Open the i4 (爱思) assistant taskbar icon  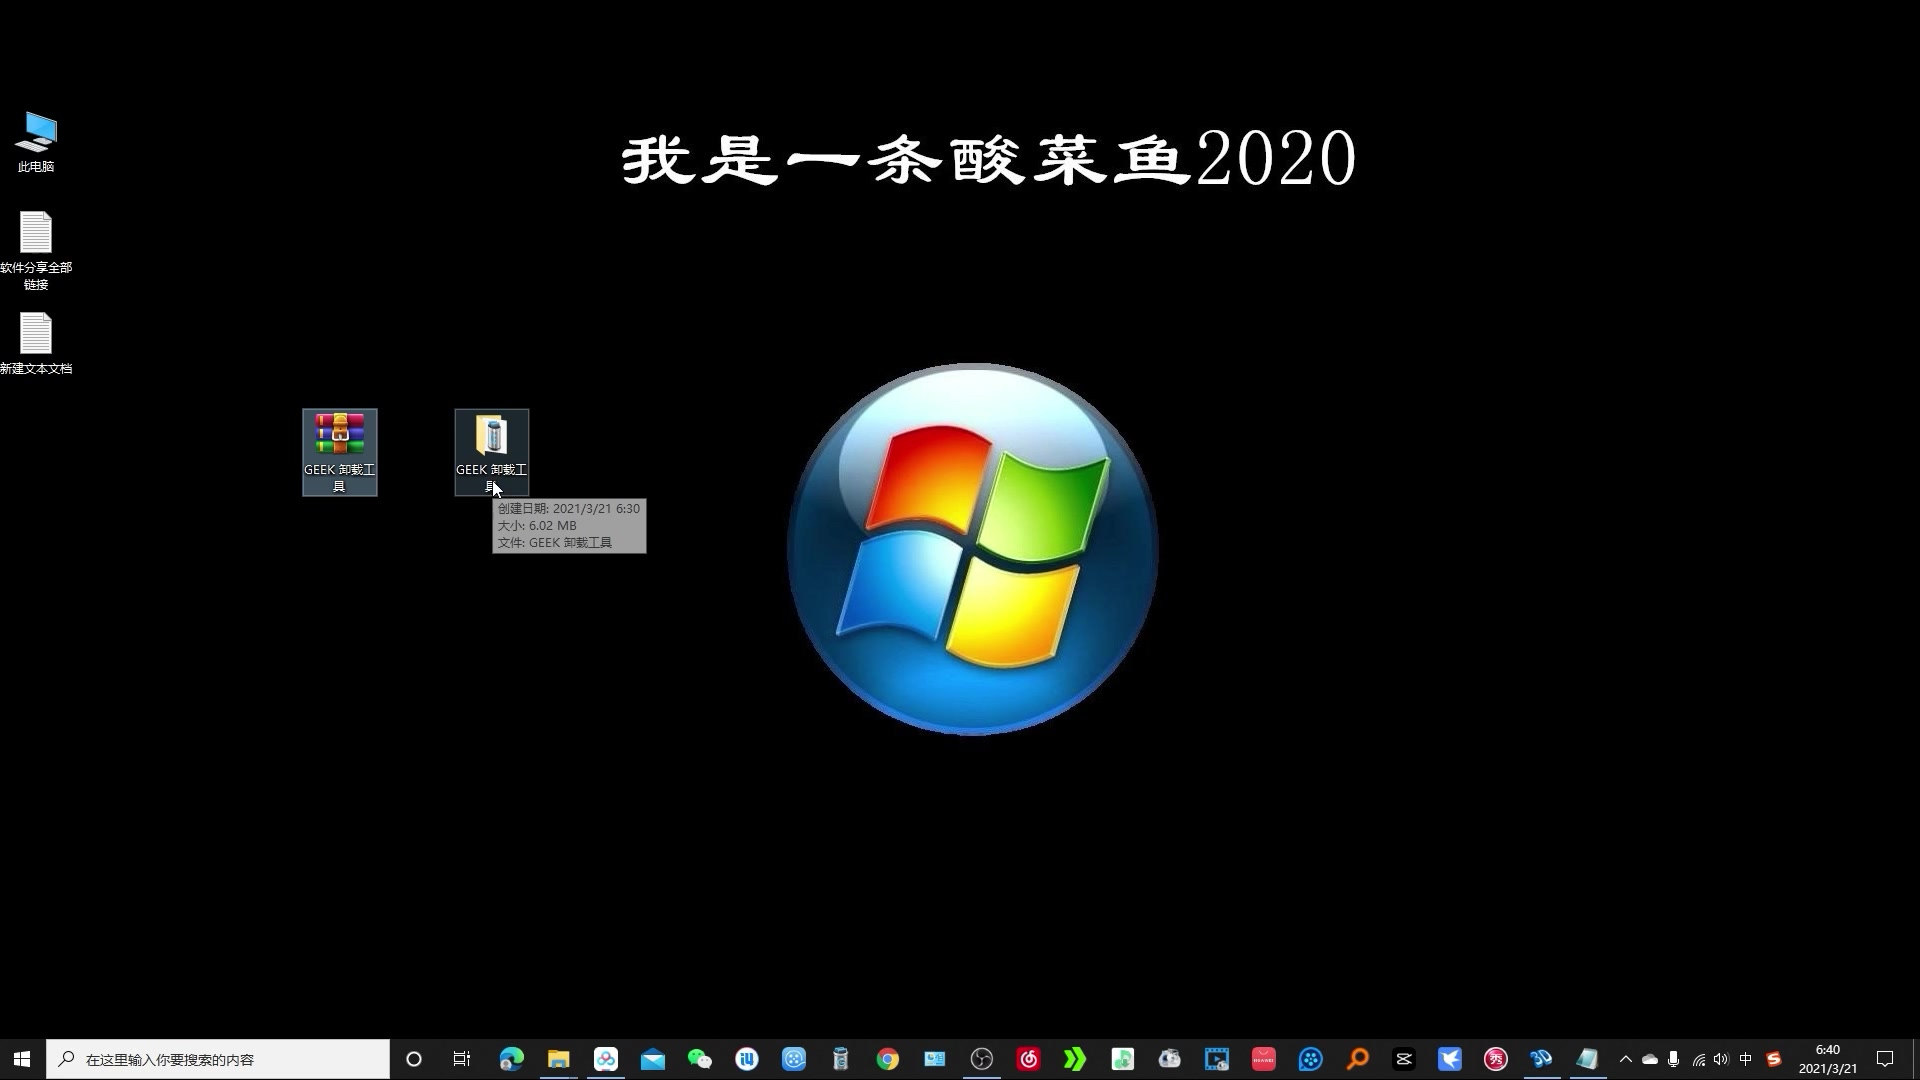(747, 1059)
